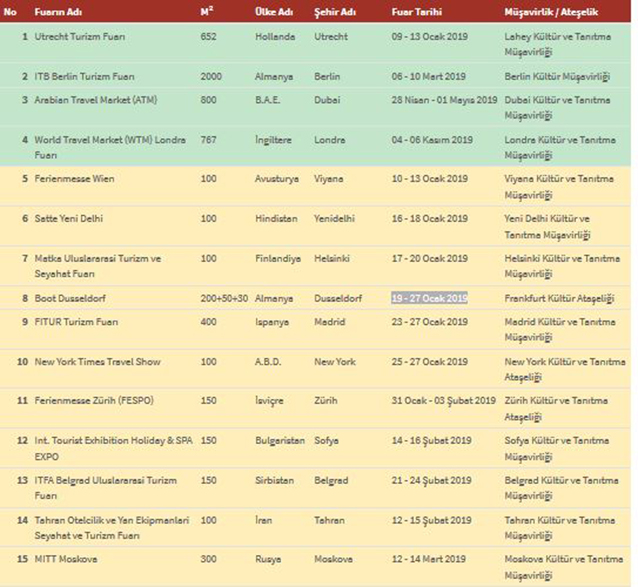Select the Bulgaristan country cell

[x=281, y=440]
